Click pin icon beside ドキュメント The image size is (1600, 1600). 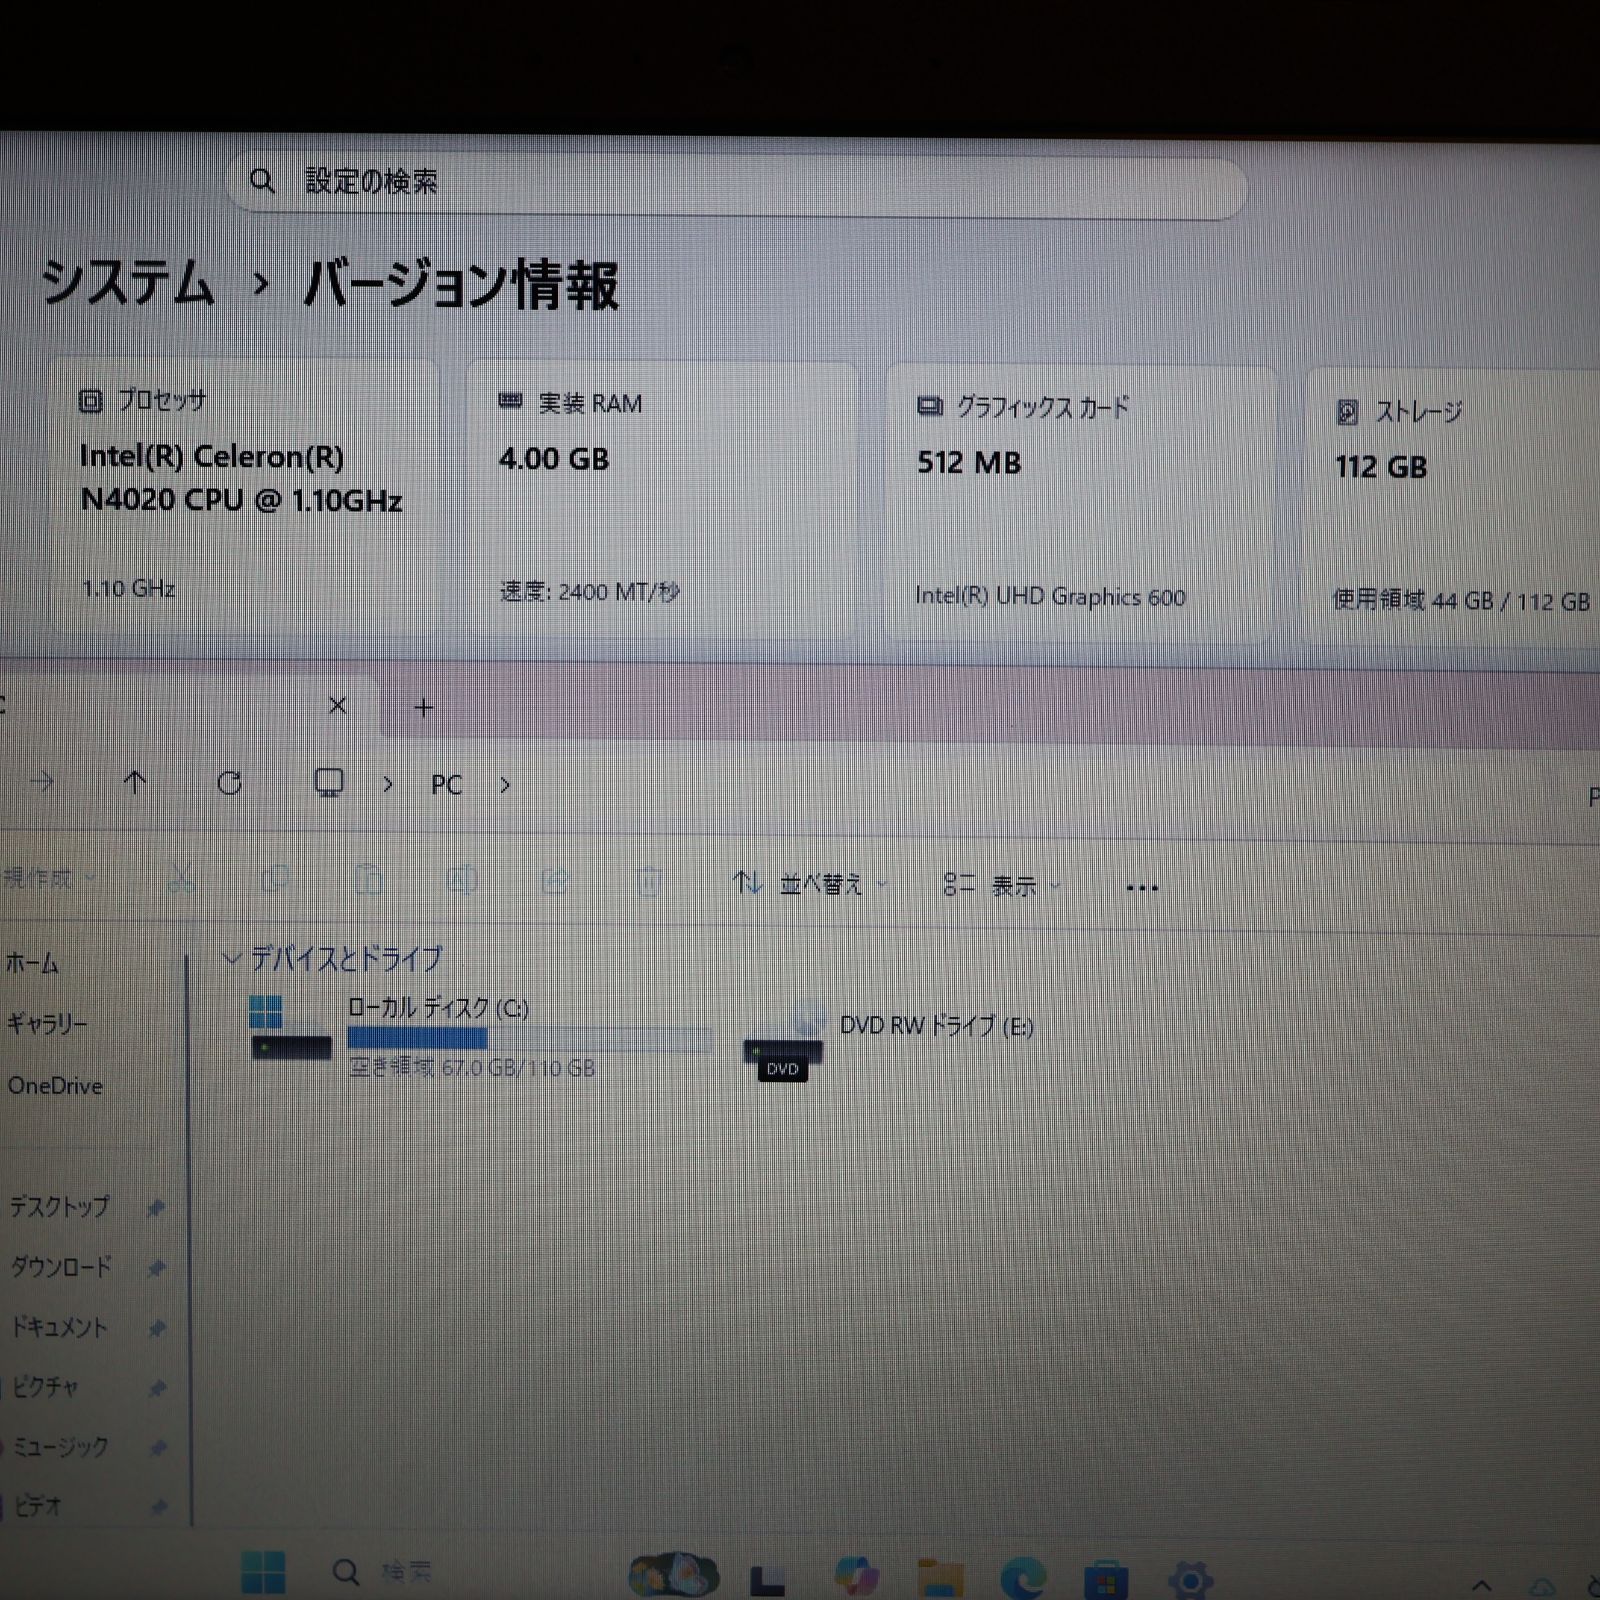click(157, 1328)
